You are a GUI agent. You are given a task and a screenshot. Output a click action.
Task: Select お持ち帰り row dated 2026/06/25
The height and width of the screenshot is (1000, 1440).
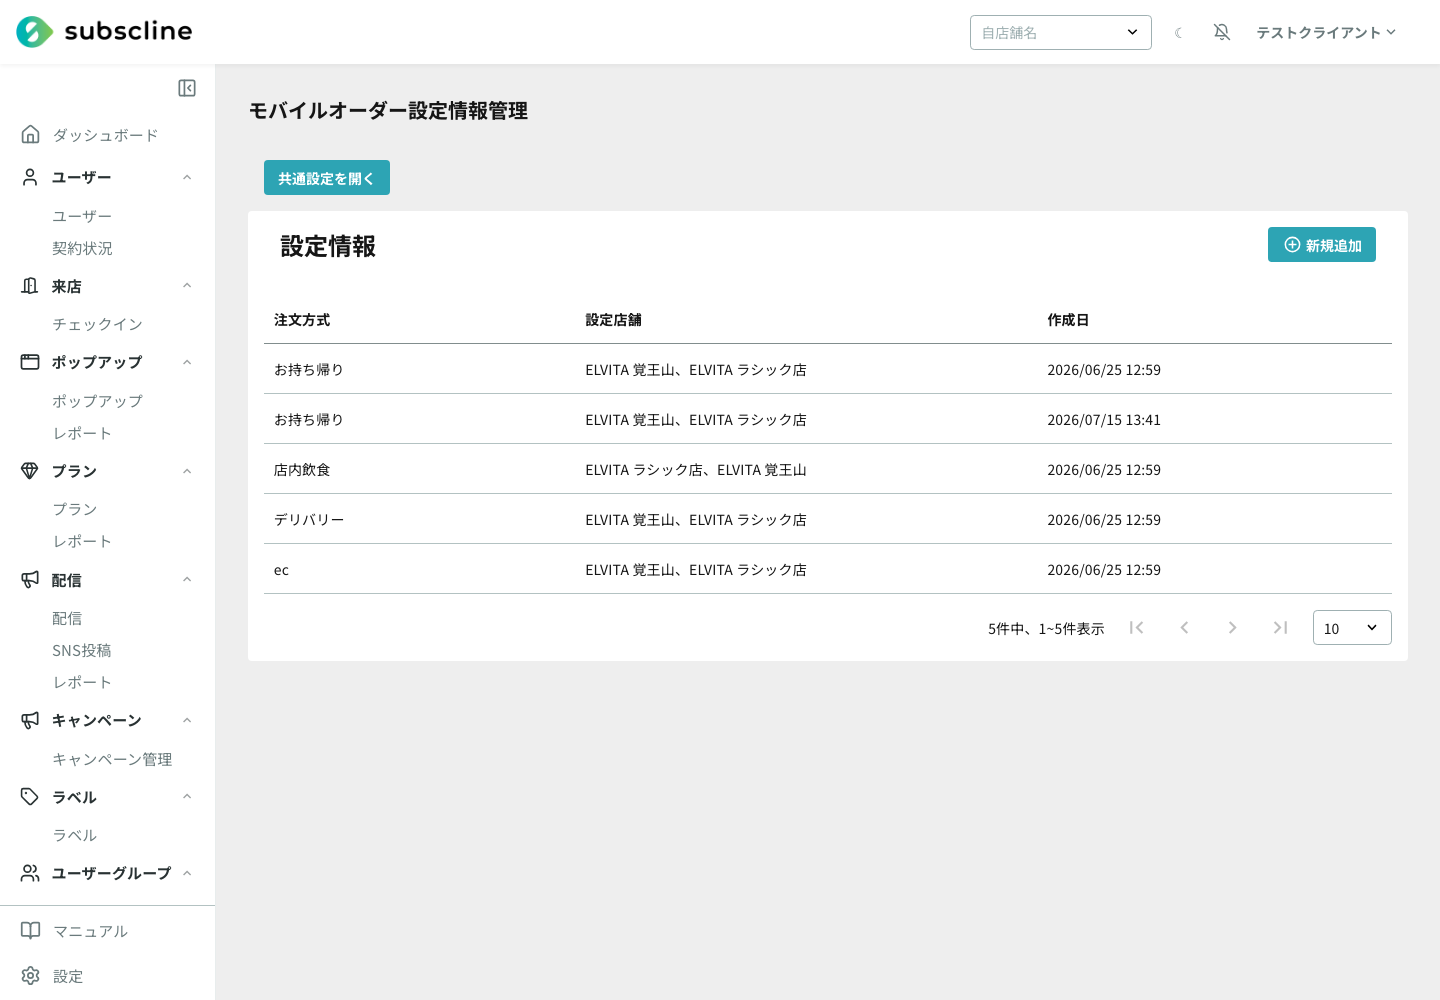point(828,369)
